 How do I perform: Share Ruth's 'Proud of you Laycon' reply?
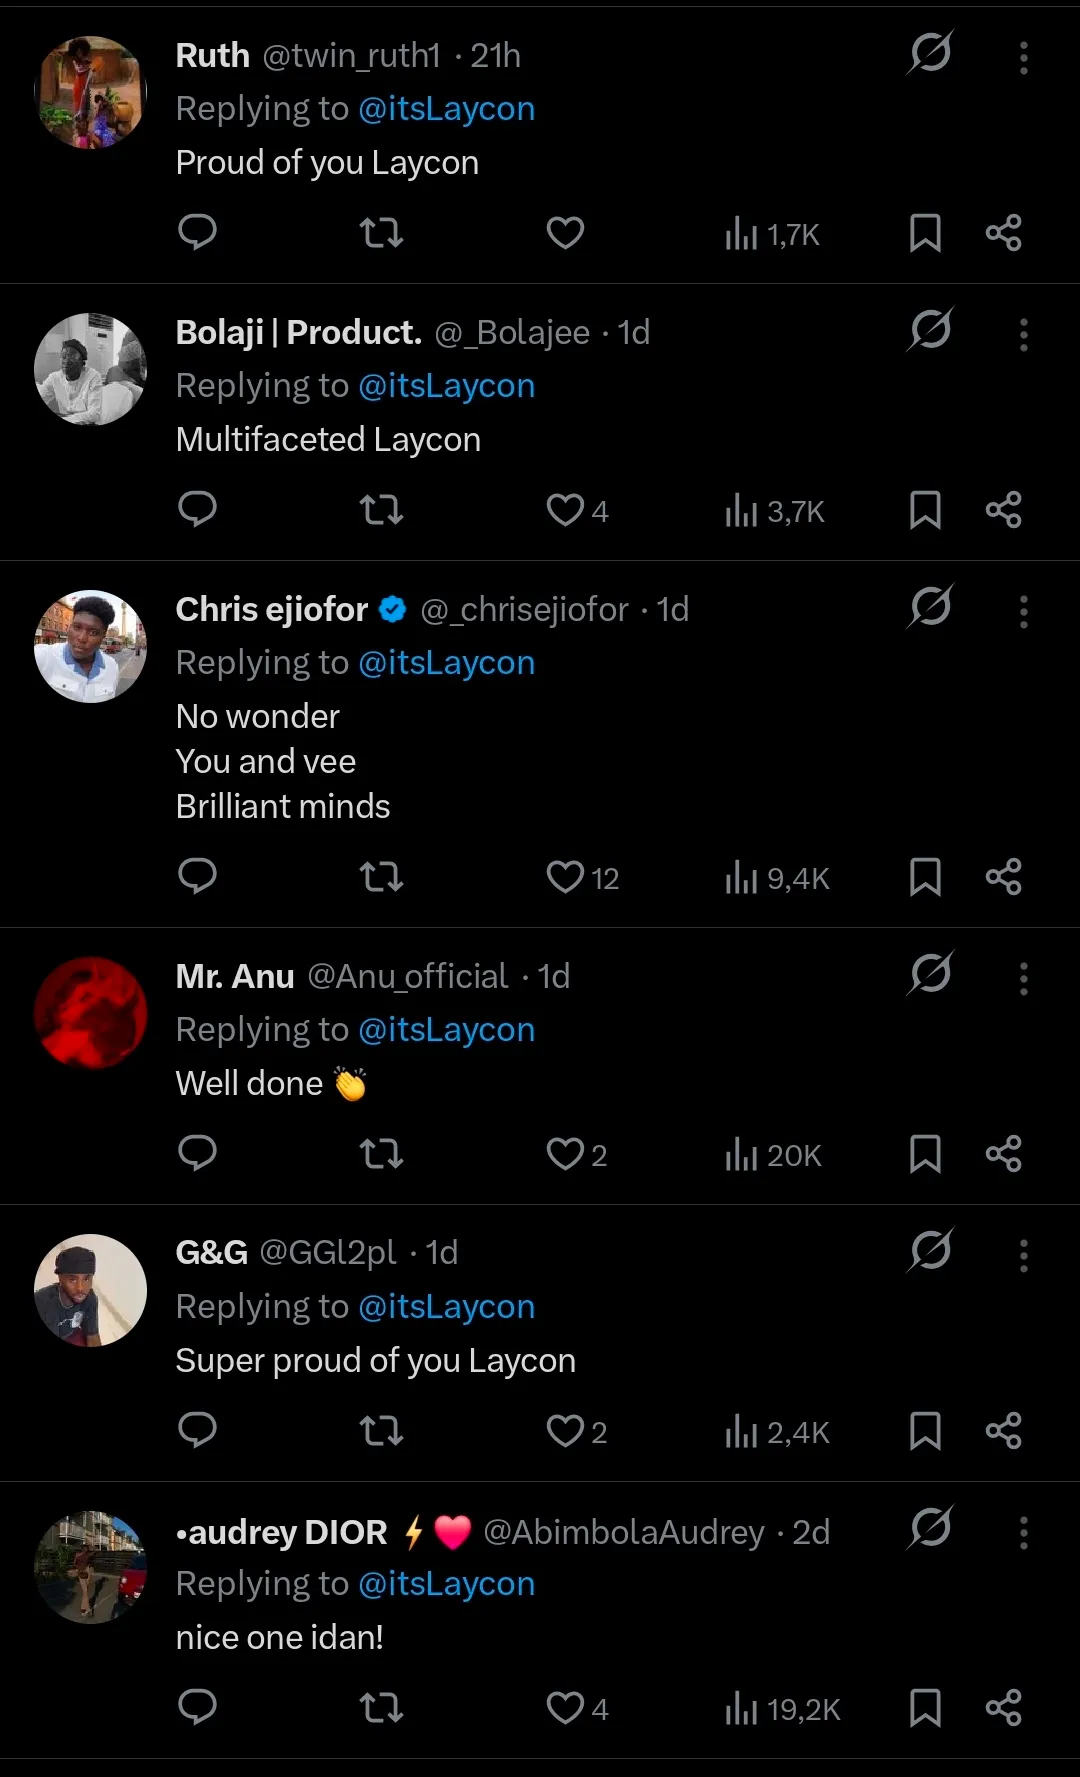1003,233
